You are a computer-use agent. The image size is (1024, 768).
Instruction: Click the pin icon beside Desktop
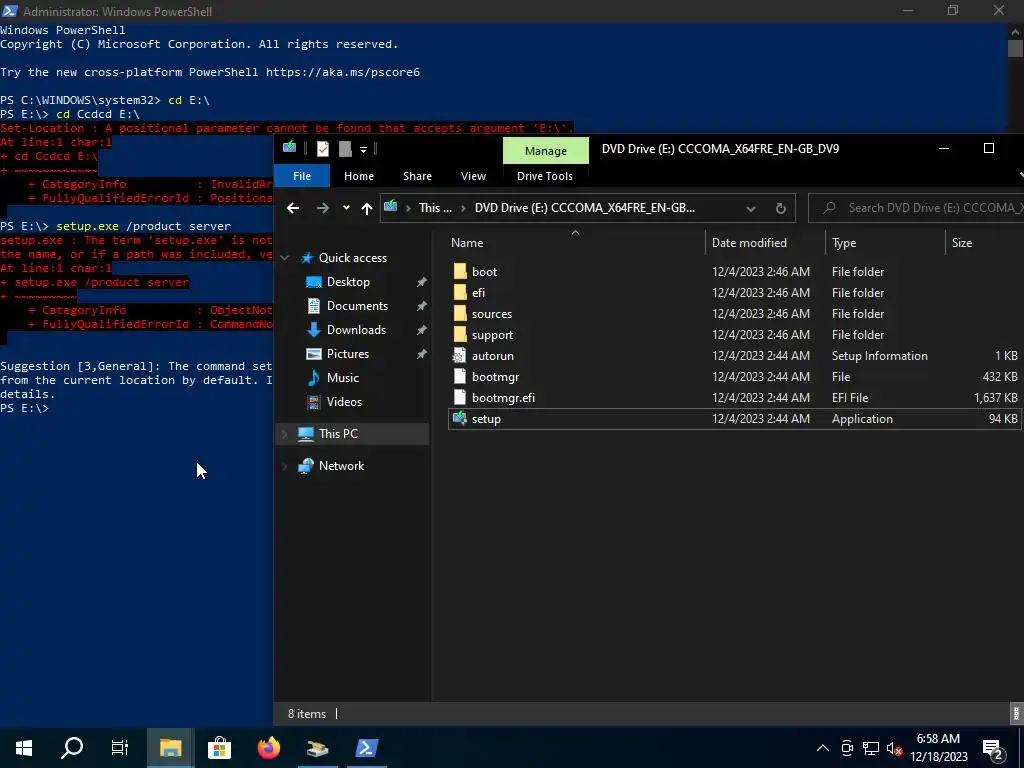[422, 282]
